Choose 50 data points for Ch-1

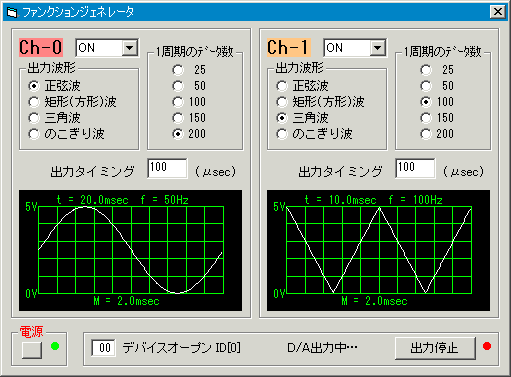tap(437, 86)
